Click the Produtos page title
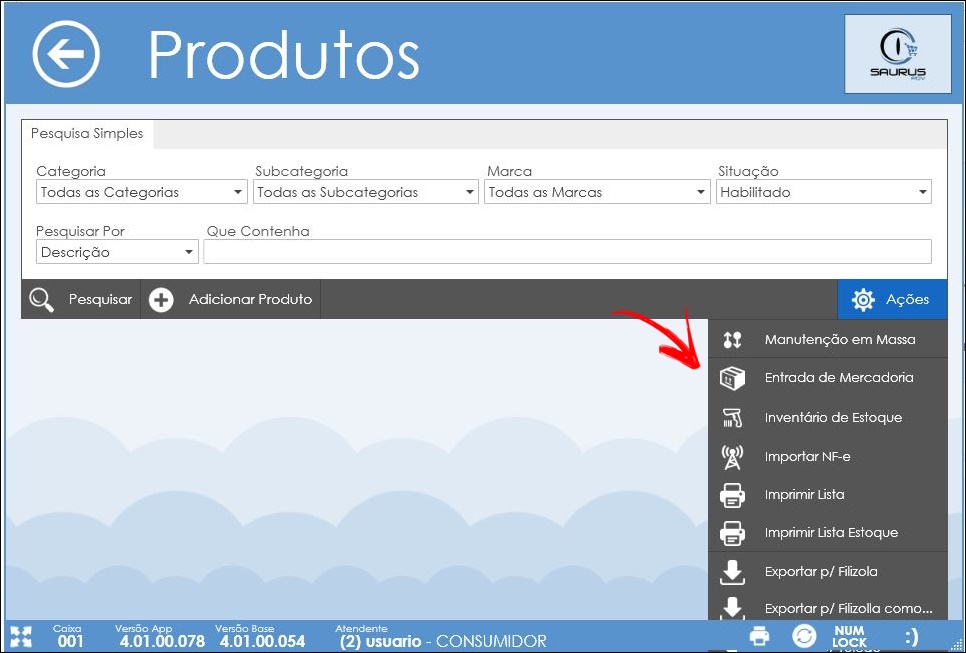The image size is (966, 653). tap(284, 55)
